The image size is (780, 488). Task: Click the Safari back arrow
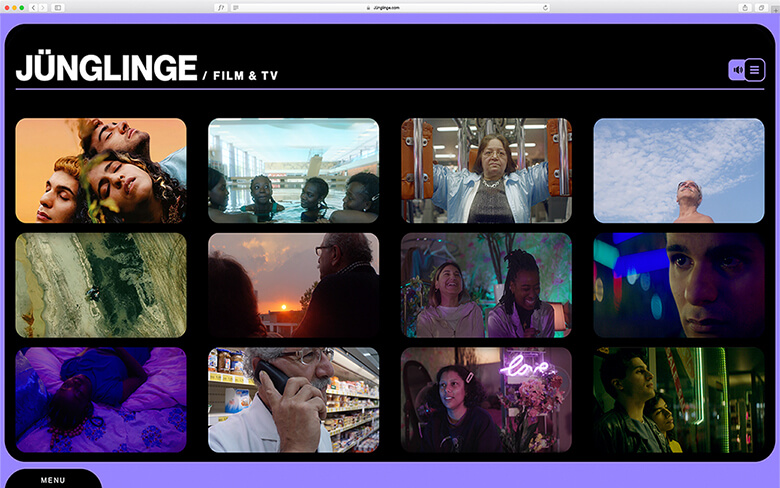pyautogui.click(x=33, y=7)
